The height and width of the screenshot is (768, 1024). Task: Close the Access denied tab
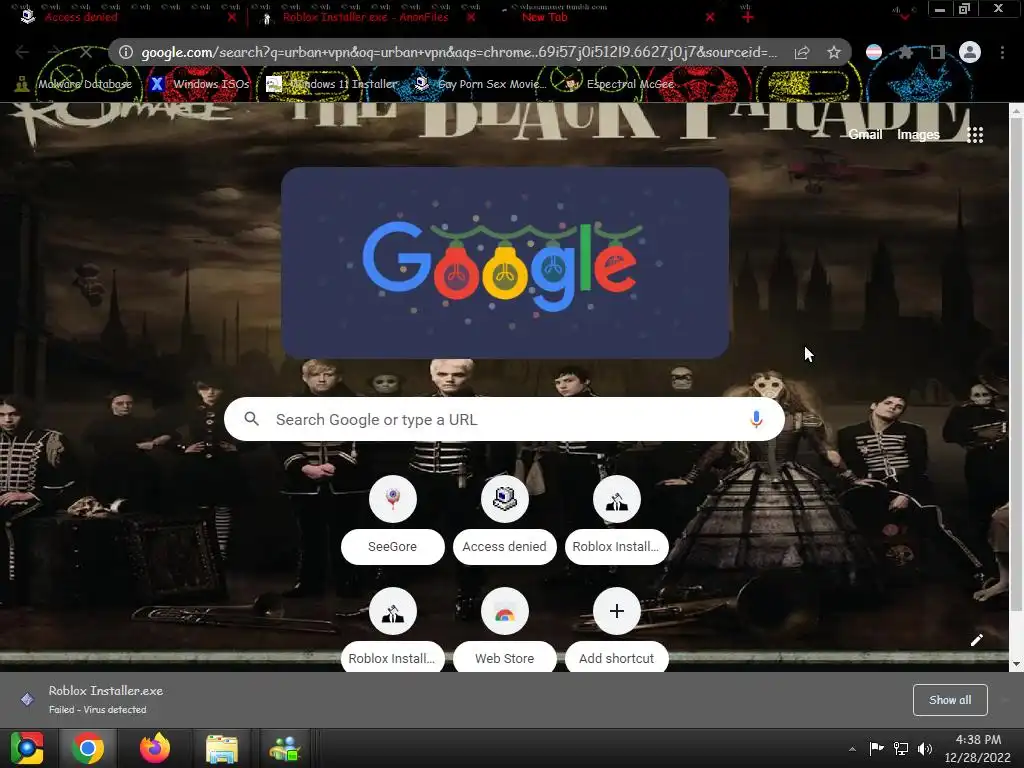(x=232, y=17)
